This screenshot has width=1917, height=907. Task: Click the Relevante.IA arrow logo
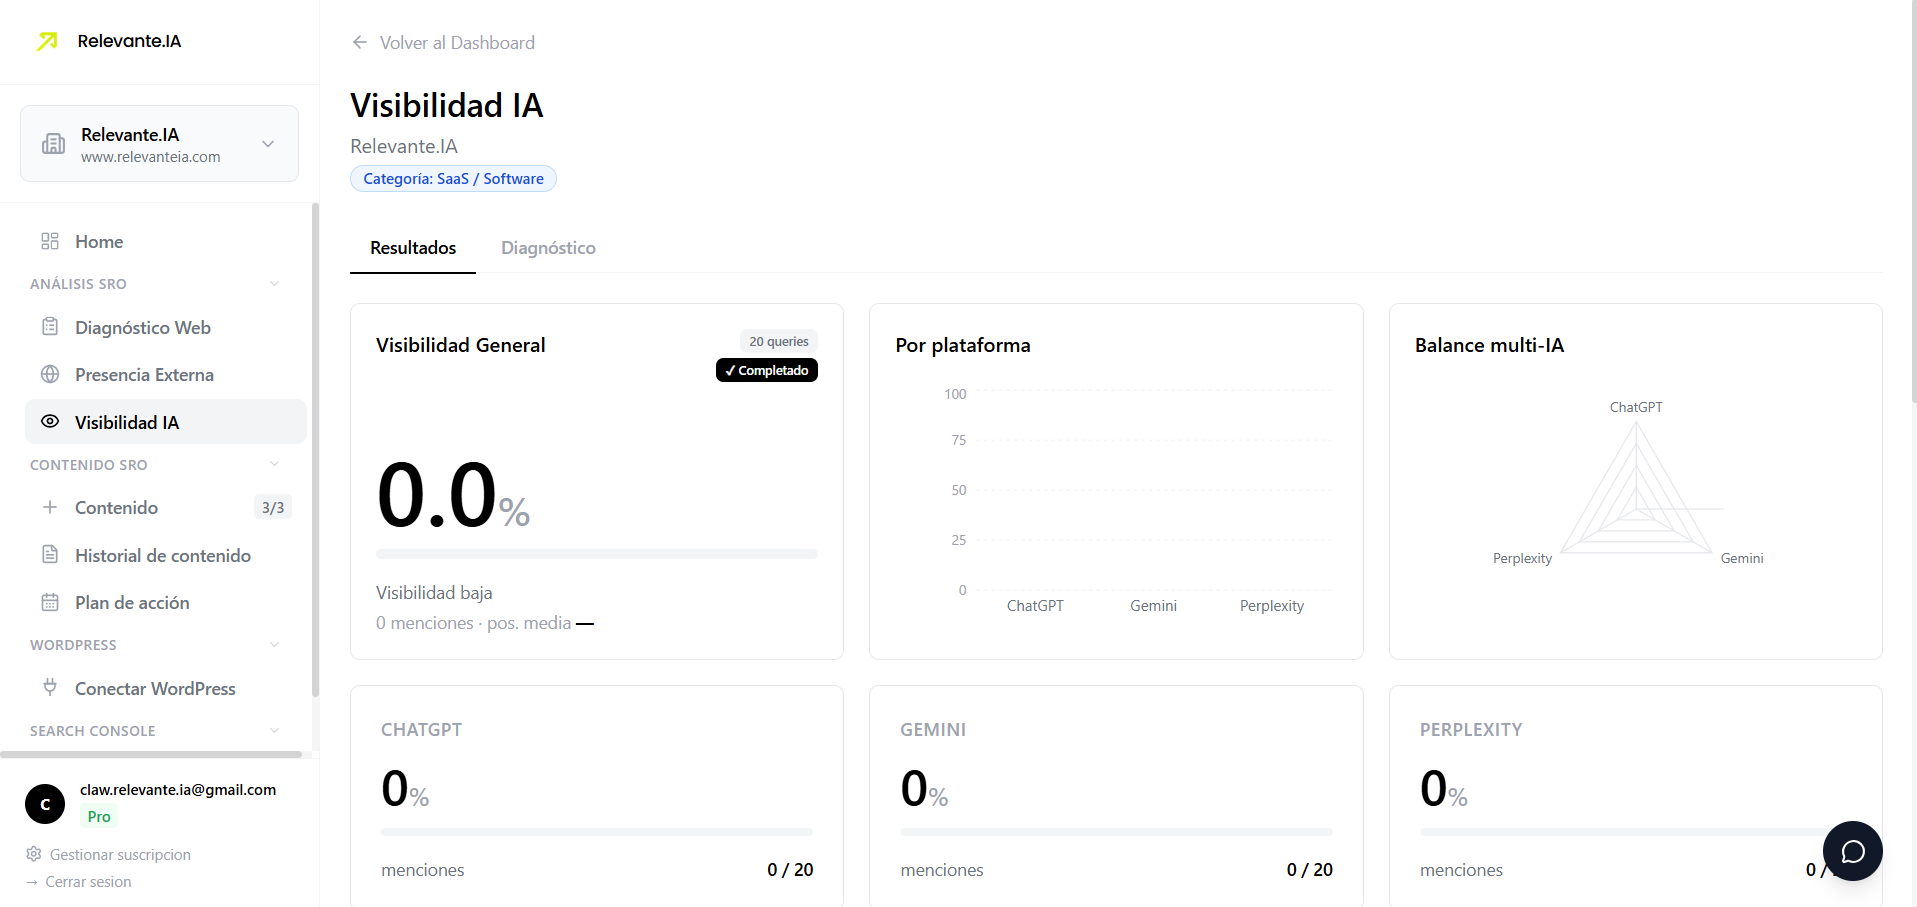click(x=47, y=41)
